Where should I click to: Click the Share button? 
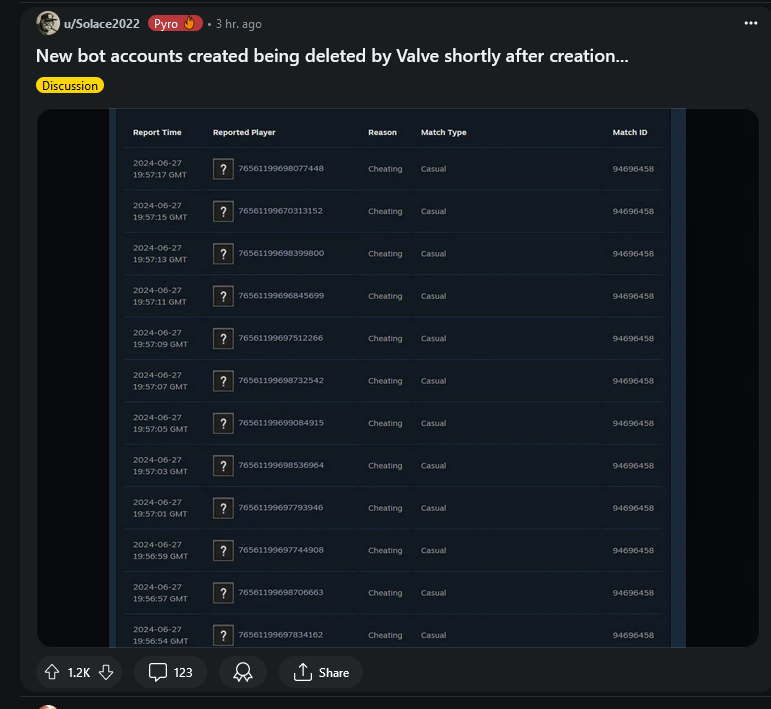[x=321, y=672]
